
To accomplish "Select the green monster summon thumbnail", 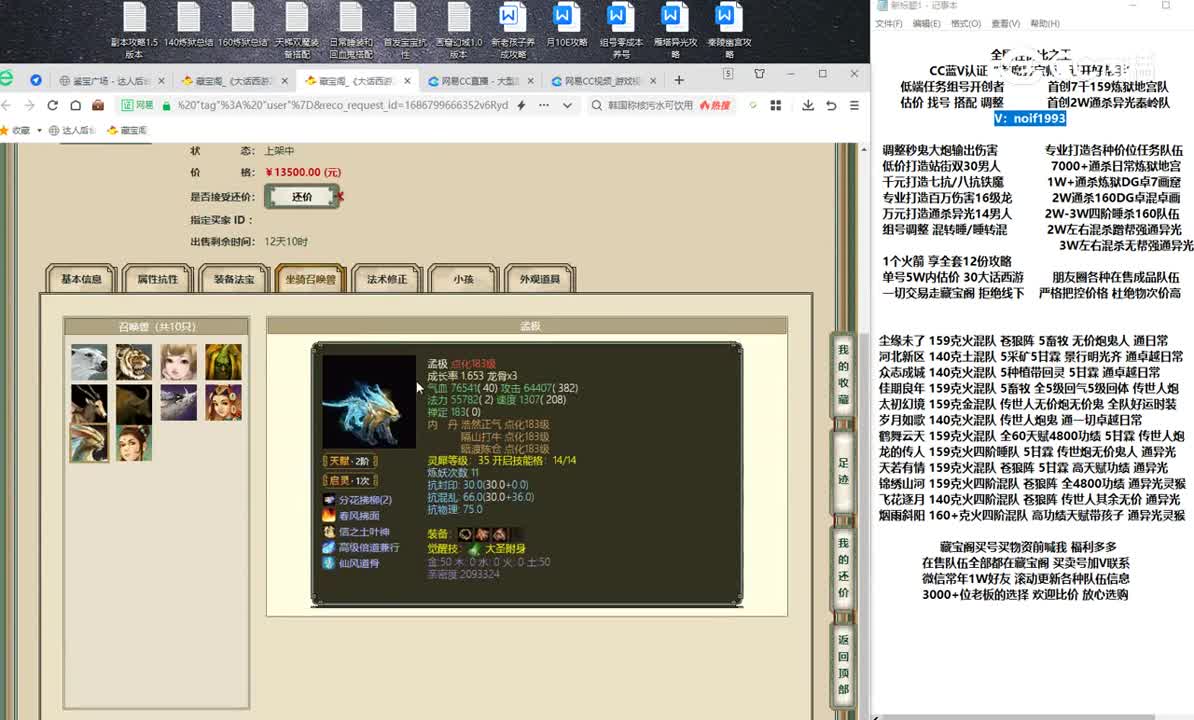I will pos(223,362).
